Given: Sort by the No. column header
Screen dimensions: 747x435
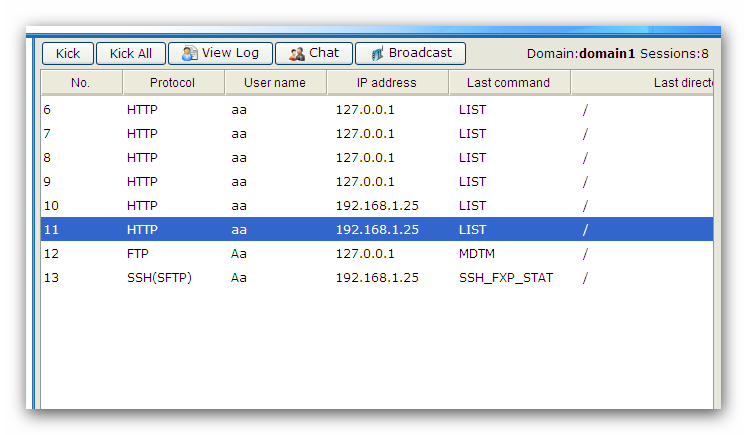Looking at the screenshot, I should click(x=81, y=83).
